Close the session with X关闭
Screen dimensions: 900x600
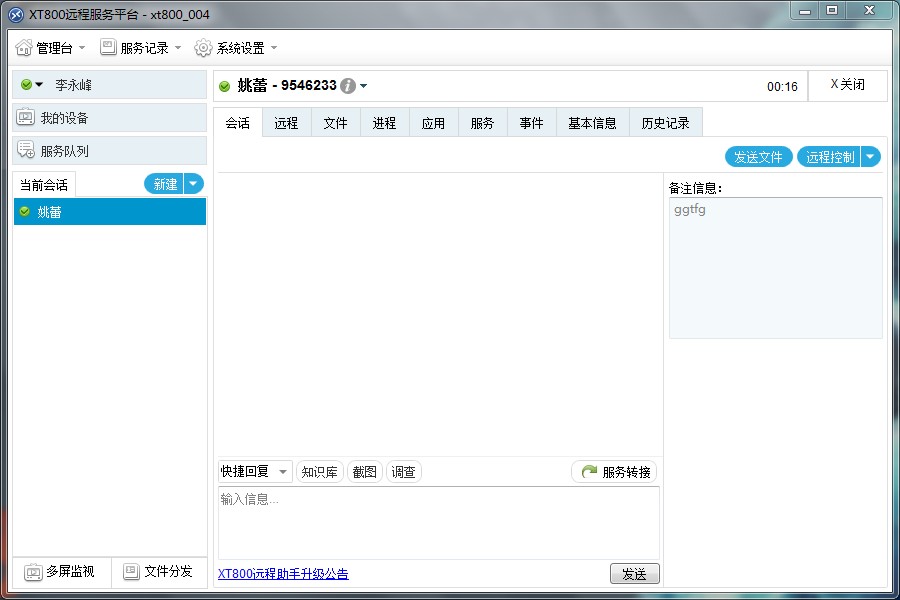pos(848,85)
